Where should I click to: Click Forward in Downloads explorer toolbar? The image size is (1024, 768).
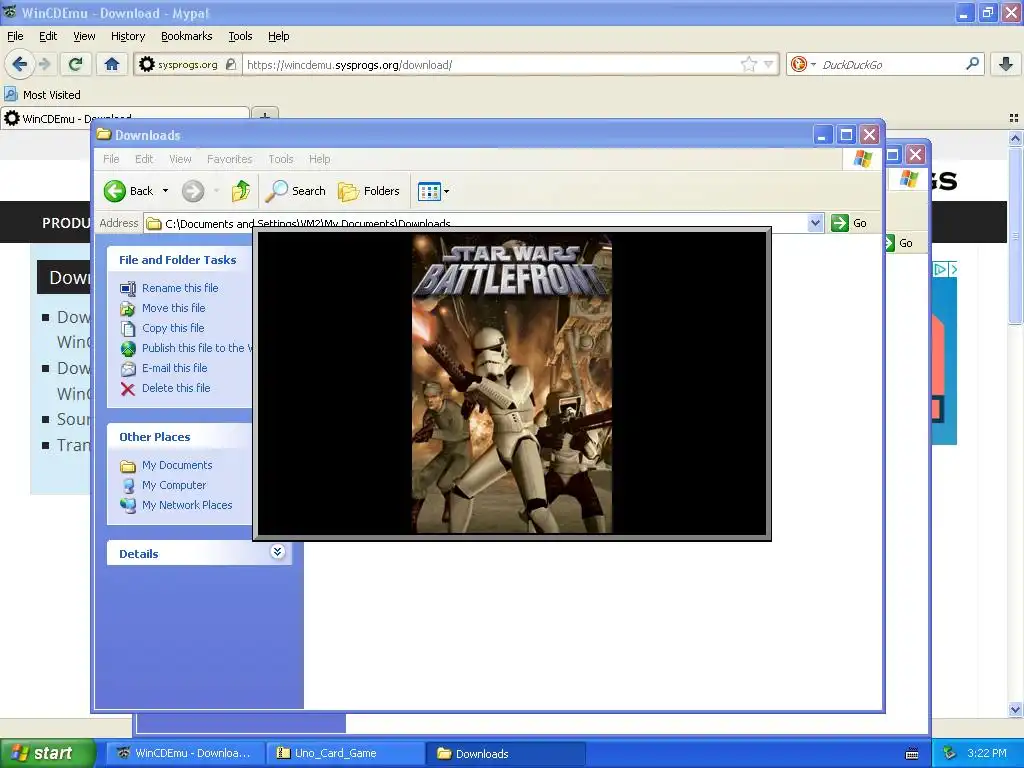click(x=193, y=191)
